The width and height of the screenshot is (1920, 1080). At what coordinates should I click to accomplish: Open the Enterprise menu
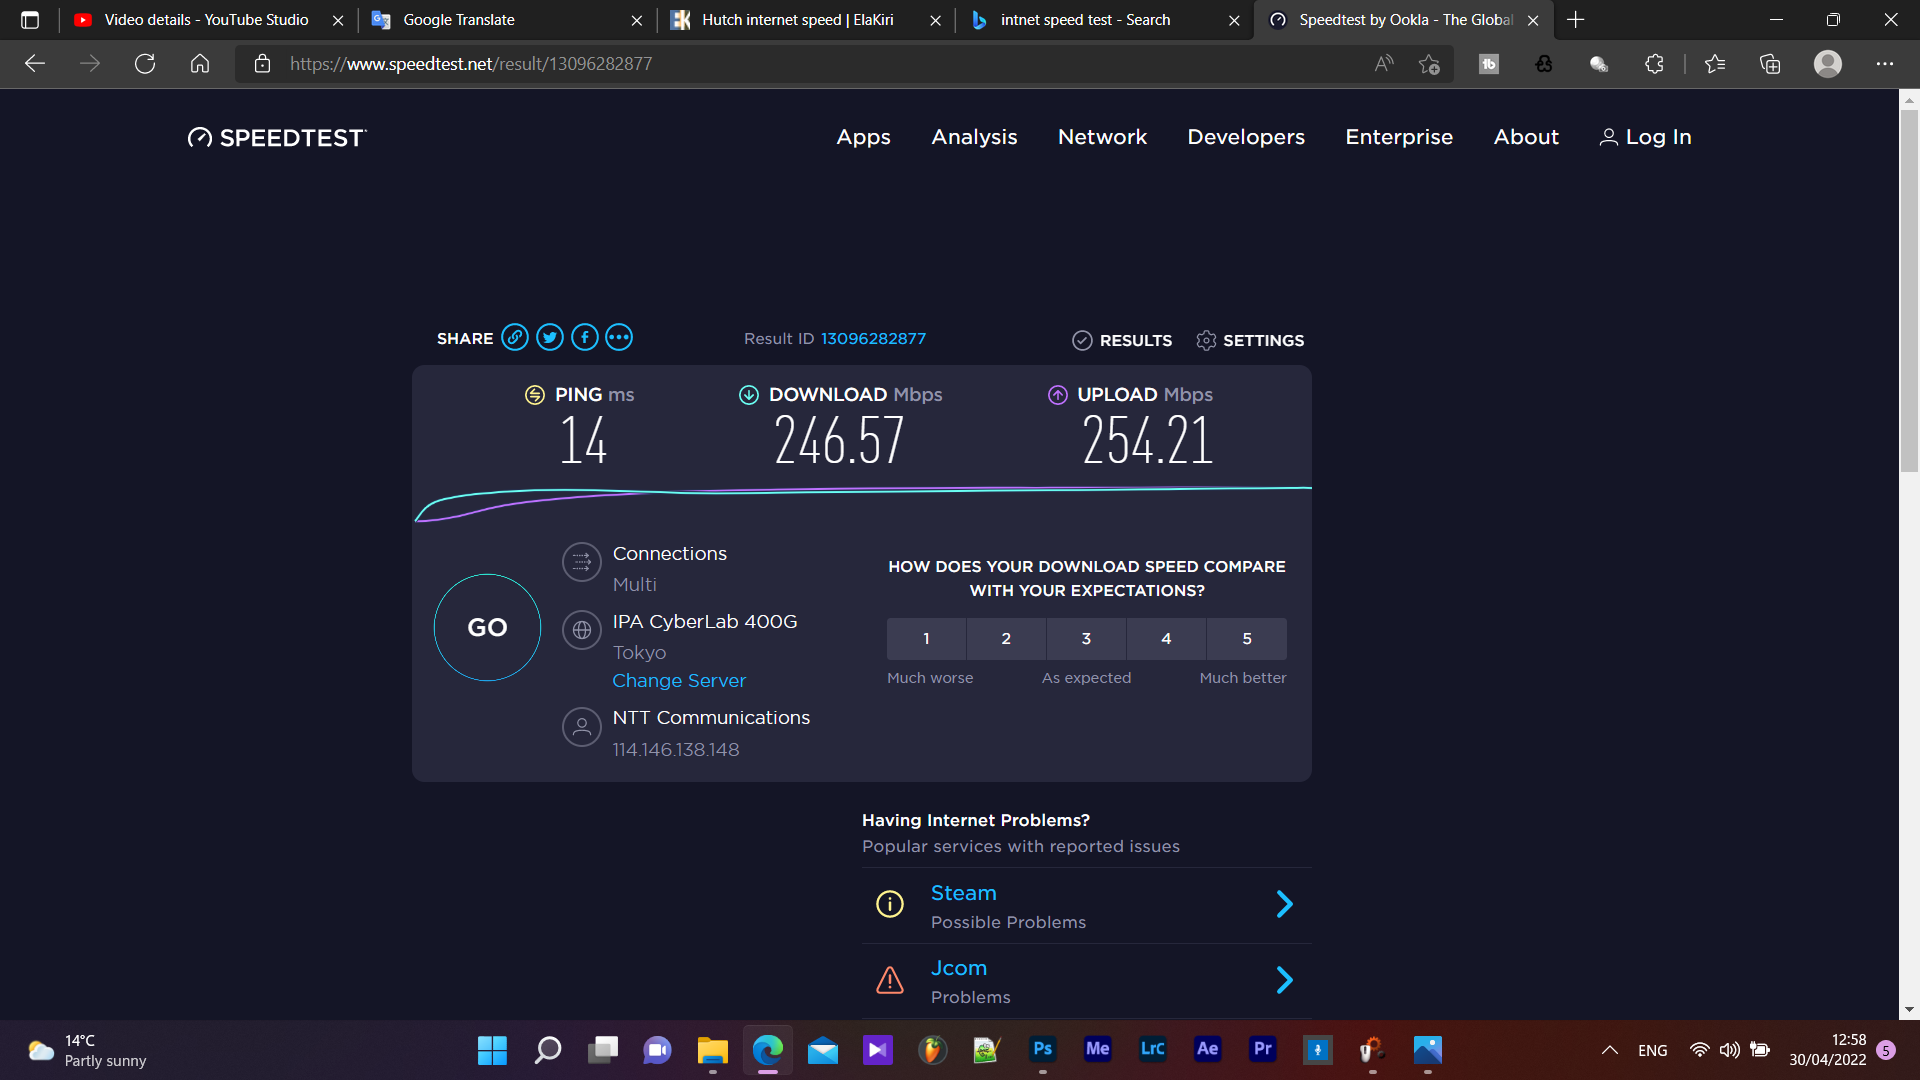(x=1399, y=137)
